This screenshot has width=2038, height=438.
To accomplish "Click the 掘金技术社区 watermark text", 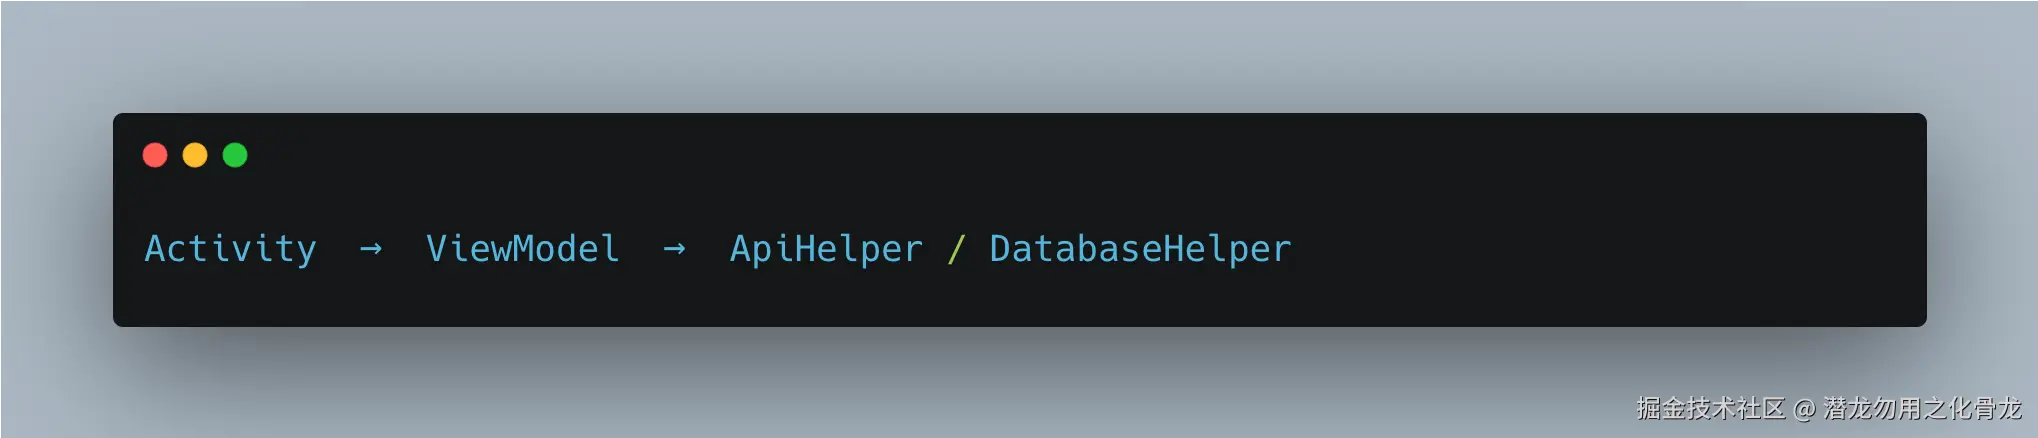I will pos(1710,408).
